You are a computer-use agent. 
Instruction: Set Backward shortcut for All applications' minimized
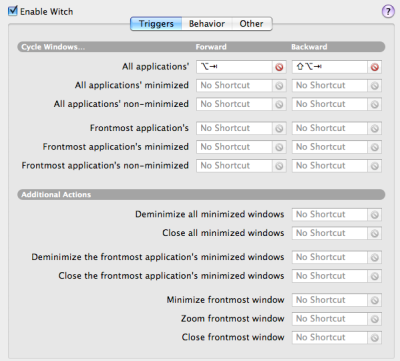coord(330,86)
